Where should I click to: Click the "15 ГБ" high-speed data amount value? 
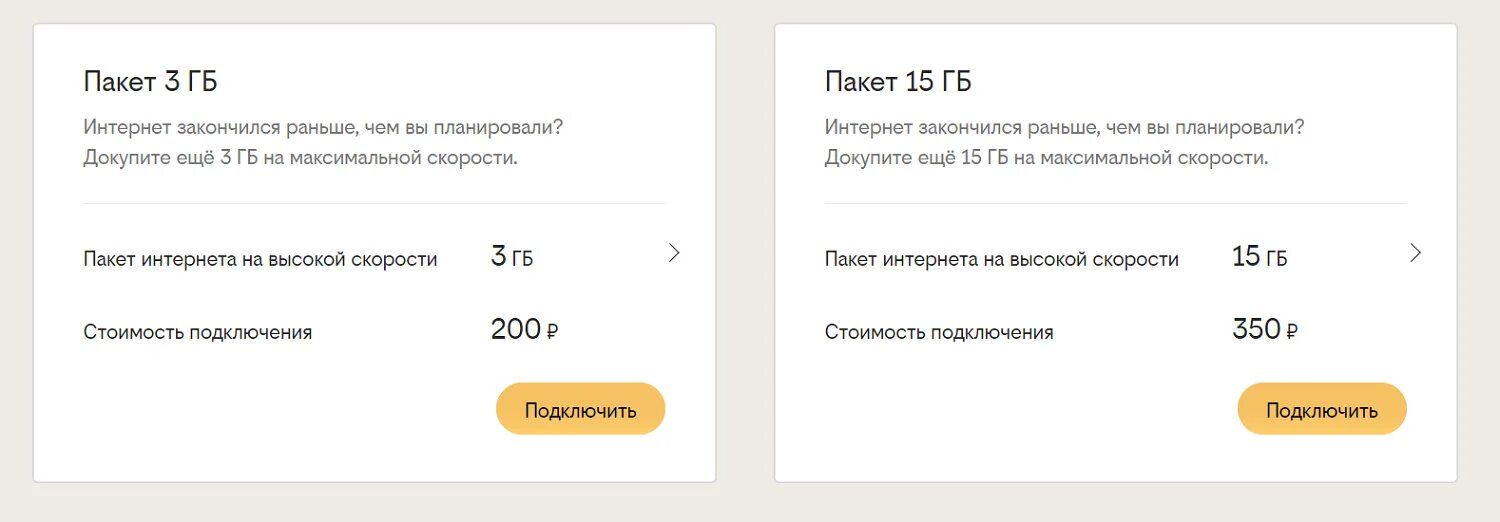tap(1259, 257)
